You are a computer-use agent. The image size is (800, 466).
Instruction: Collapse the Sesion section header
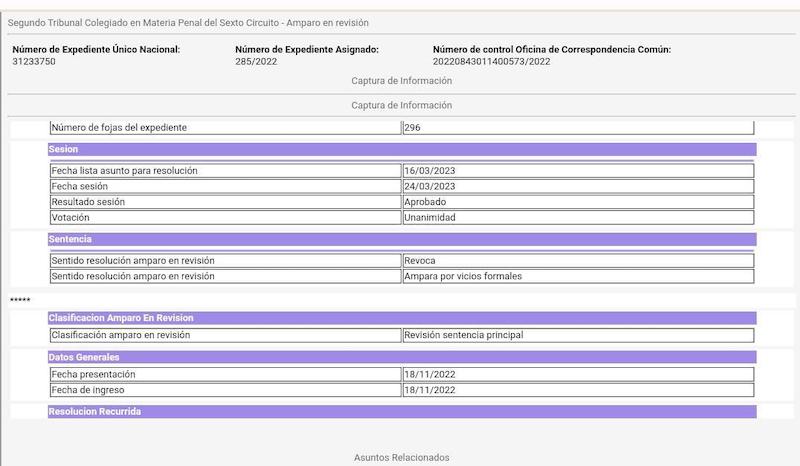(401, 149)
